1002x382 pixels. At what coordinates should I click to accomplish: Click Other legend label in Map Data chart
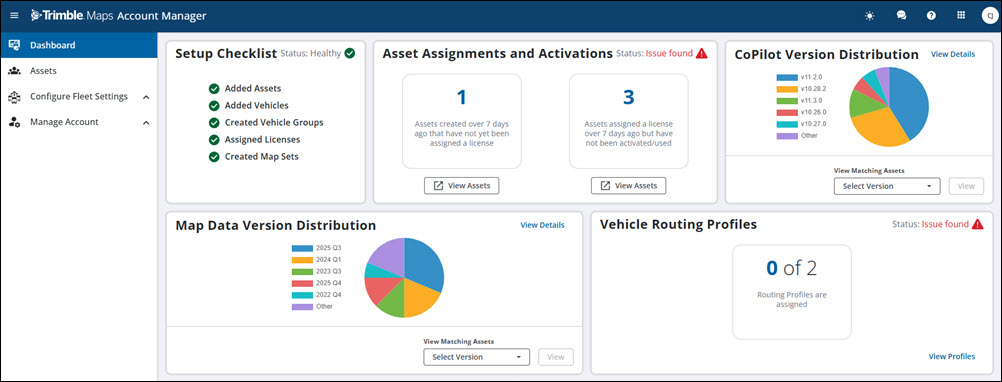click(x=324, y=307)
